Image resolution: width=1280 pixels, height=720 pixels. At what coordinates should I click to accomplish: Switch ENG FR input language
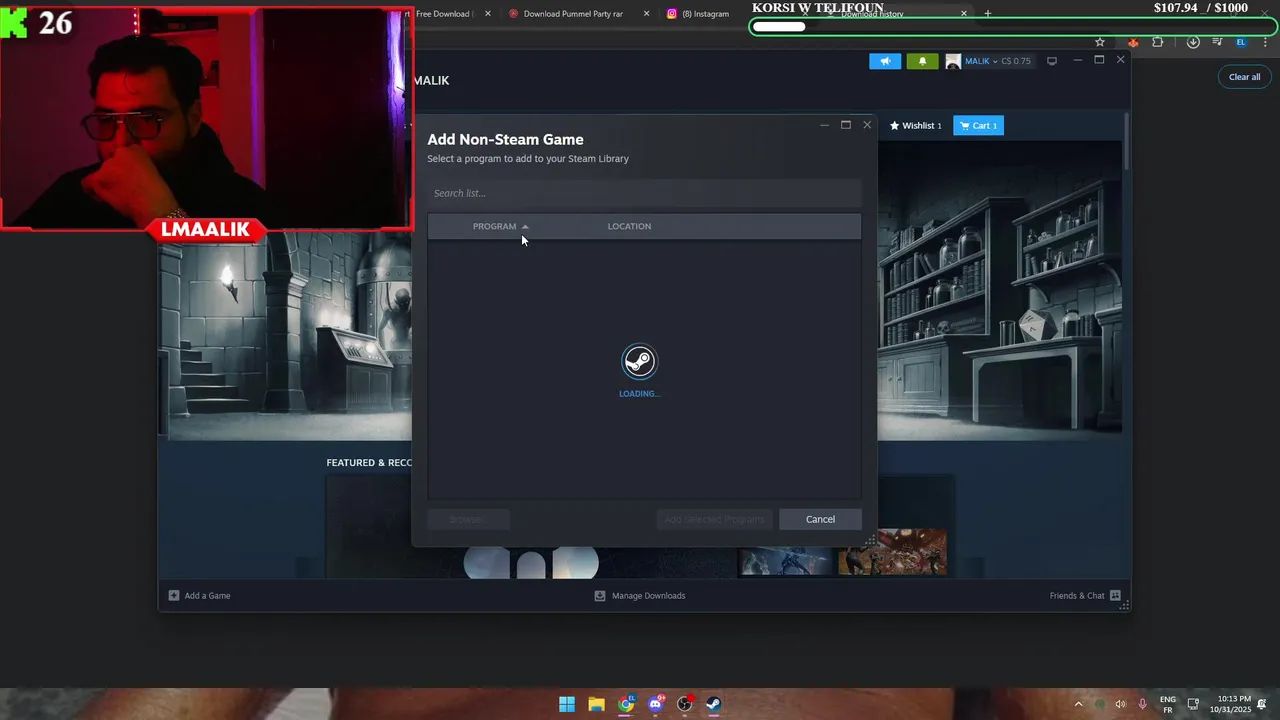[x=1167, y=704]
